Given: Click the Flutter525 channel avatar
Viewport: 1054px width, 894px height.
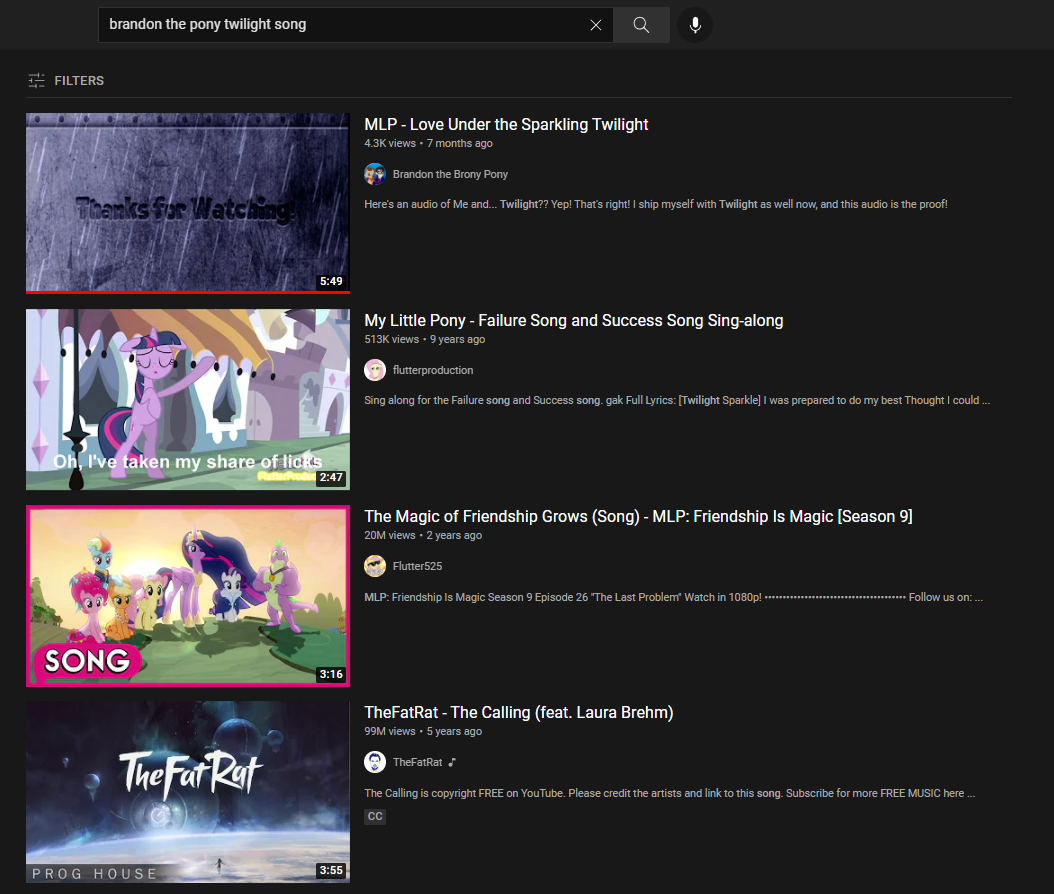Looking at the screenshot, I should (375, 566).
